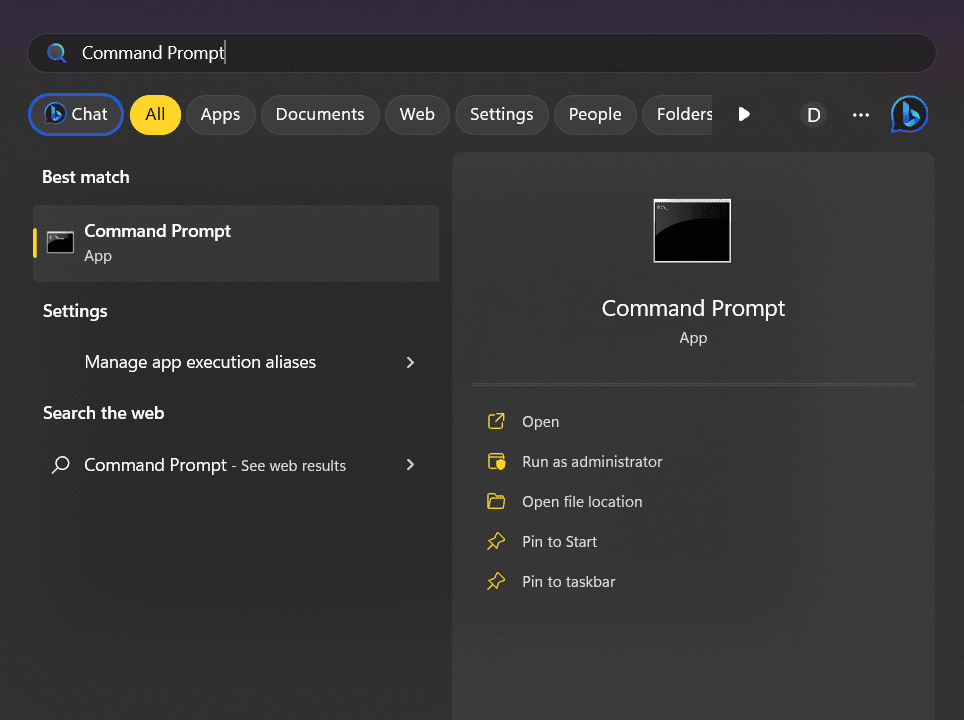Image resolution: width=964 pixels, height=720 pixels.
Task: Click the search magnifier icon
Action: coord(57,52)
